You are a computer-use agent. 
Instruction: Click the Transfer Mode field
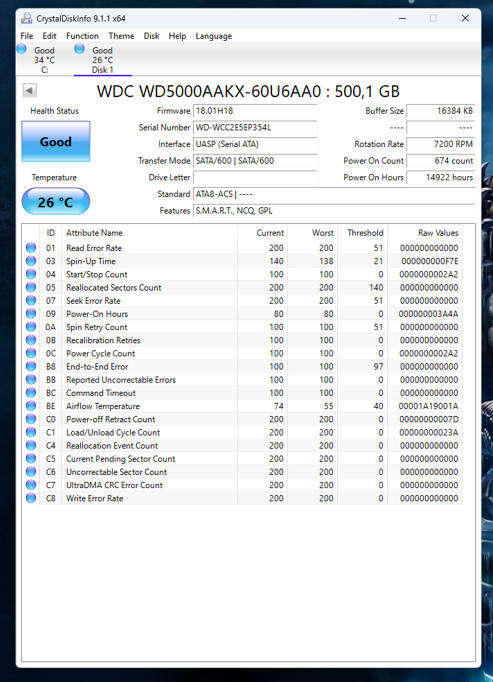(255, 161)
